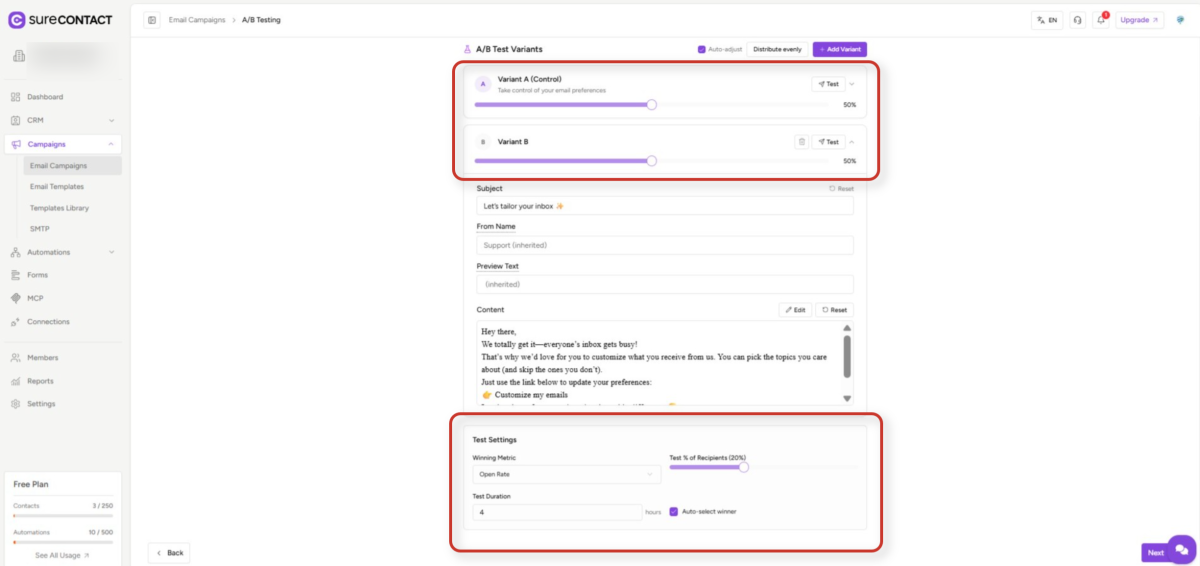Click the From Name input field
The image size is (1200, 566).
[665, 245]
